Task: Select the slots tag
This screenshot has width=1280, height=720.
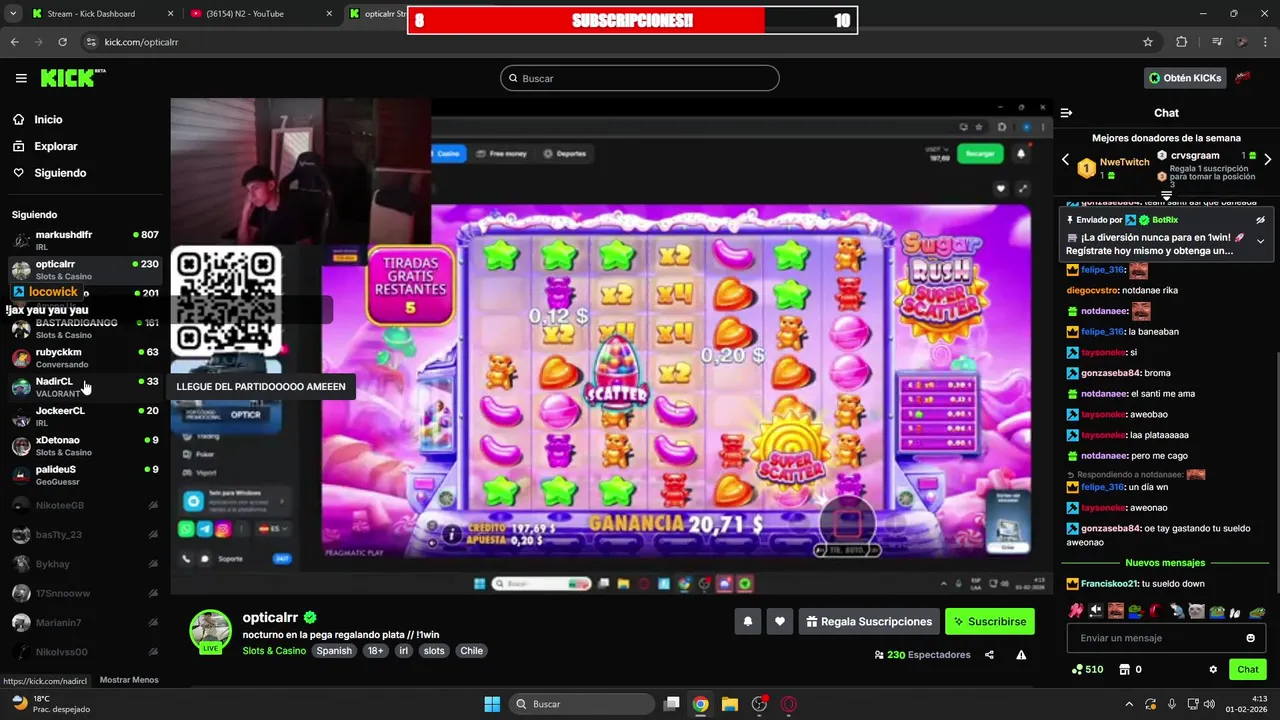Action: tap(434, 650)
